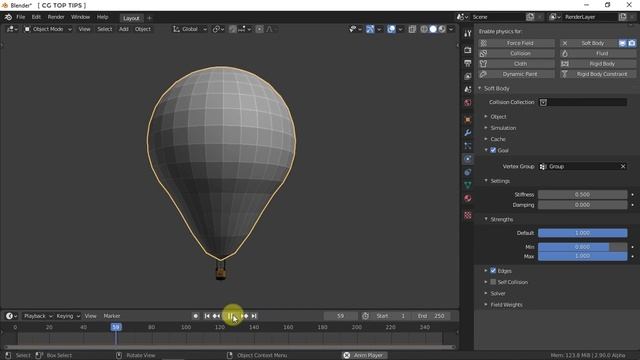The width and height of the screenshot is (640, 360).
Task: Expand the Cache subpanel
Action: (x=498, y=139)
